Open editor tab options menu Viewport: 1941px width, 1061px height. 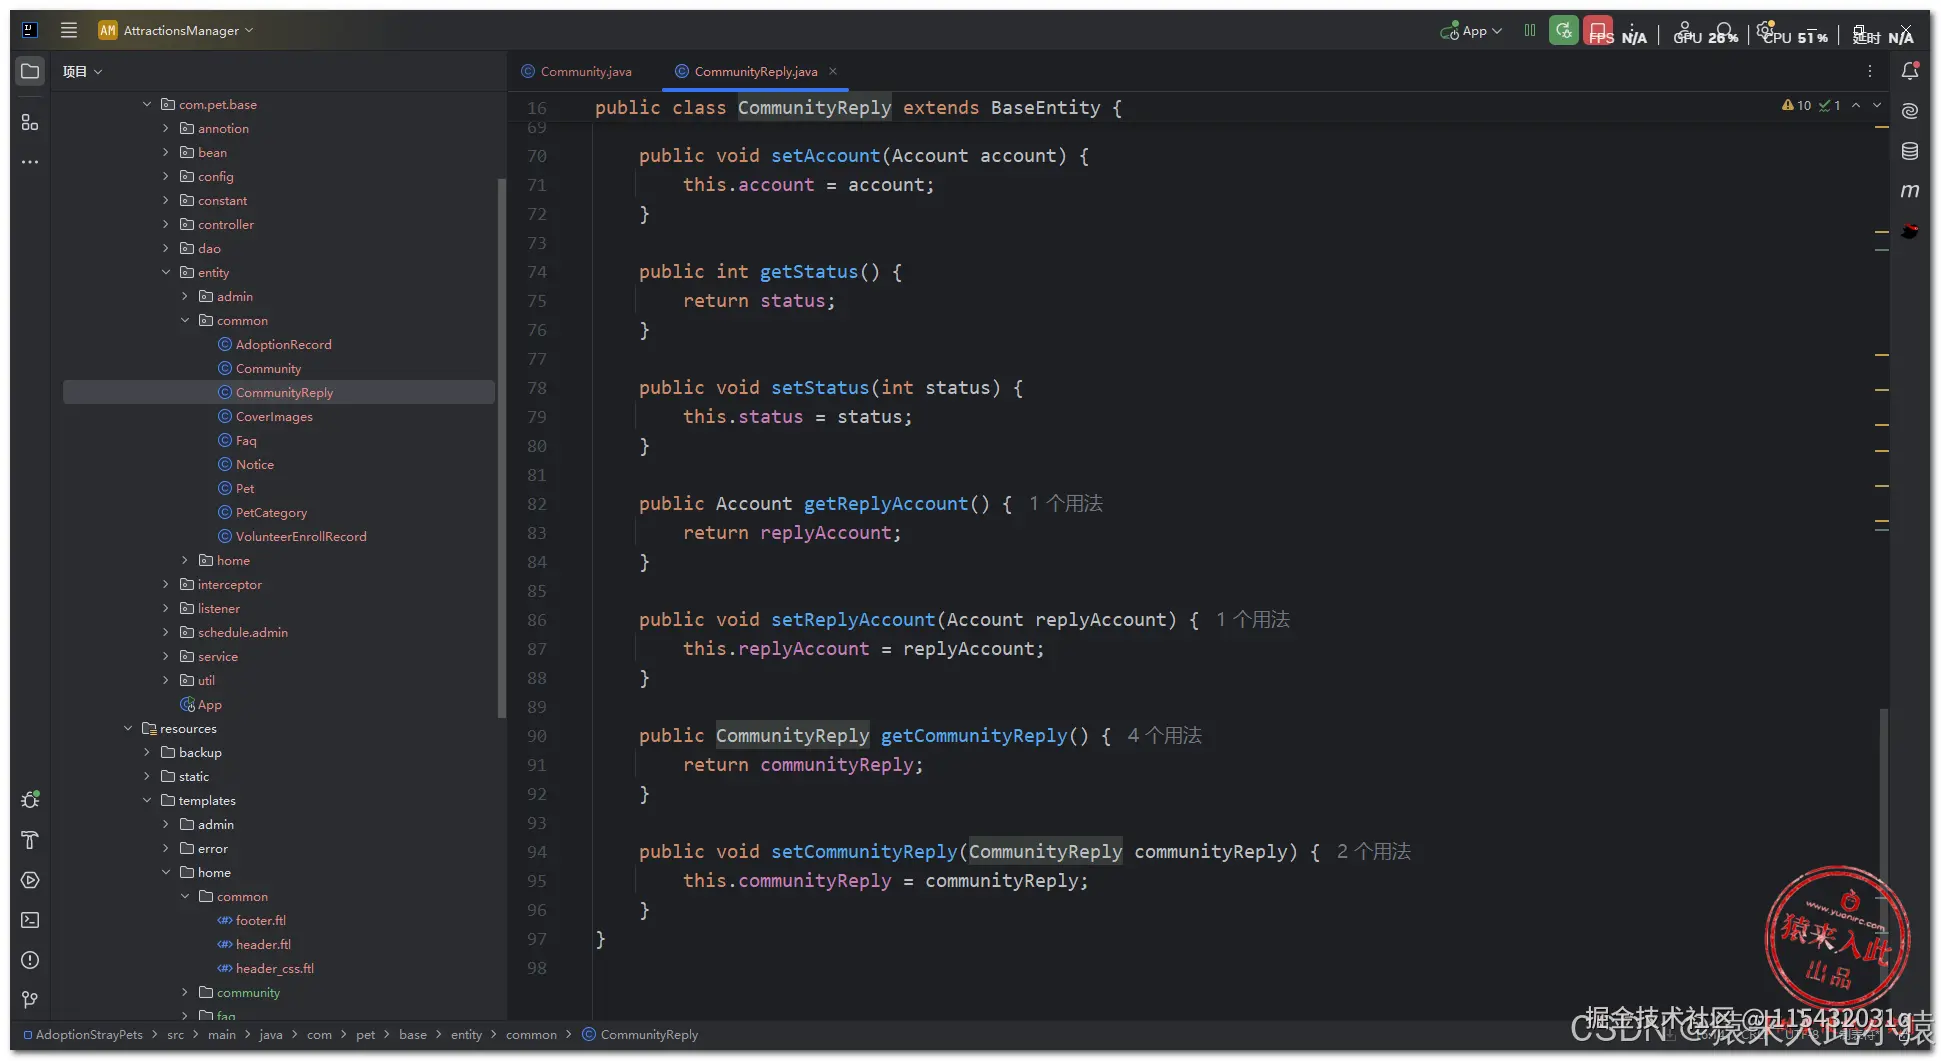click(1870, 71)
